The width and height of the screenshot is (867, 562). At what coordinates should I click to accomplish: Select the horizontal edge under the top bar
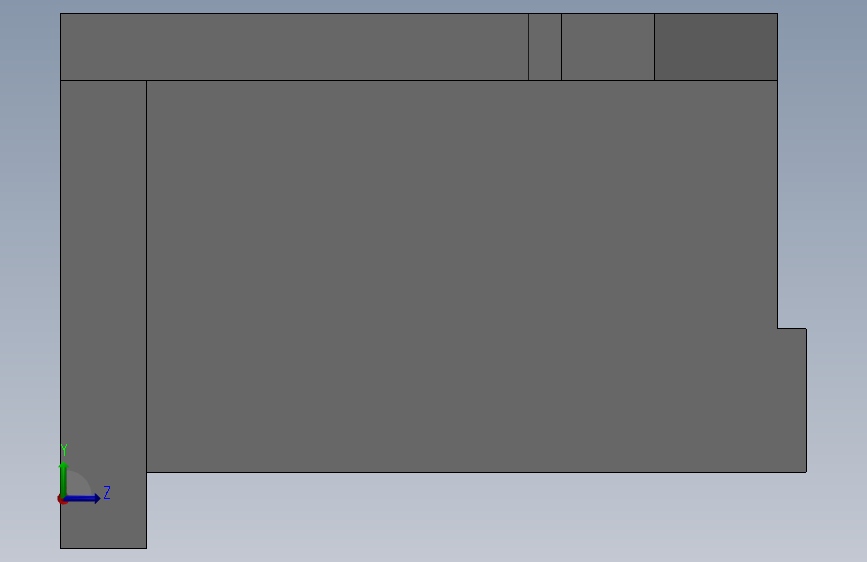point(419,80)
